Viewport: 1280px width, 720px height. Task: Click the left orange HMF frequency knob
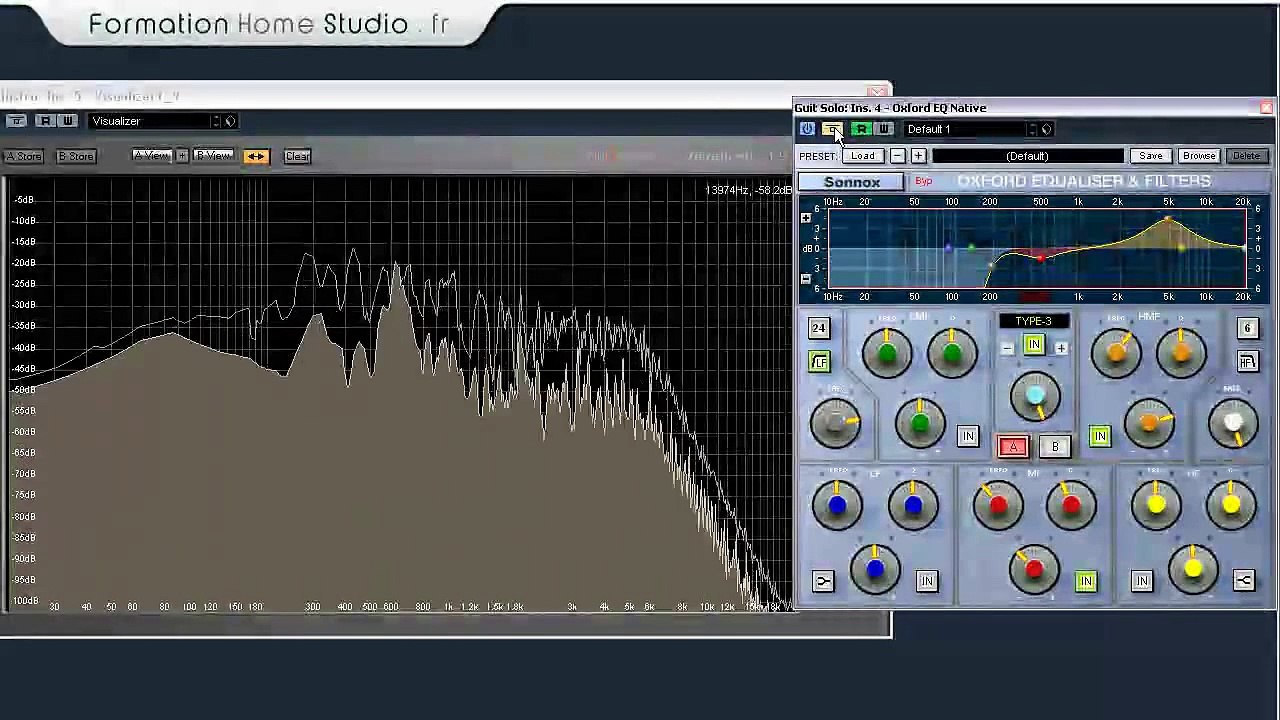coord(1116,353)
